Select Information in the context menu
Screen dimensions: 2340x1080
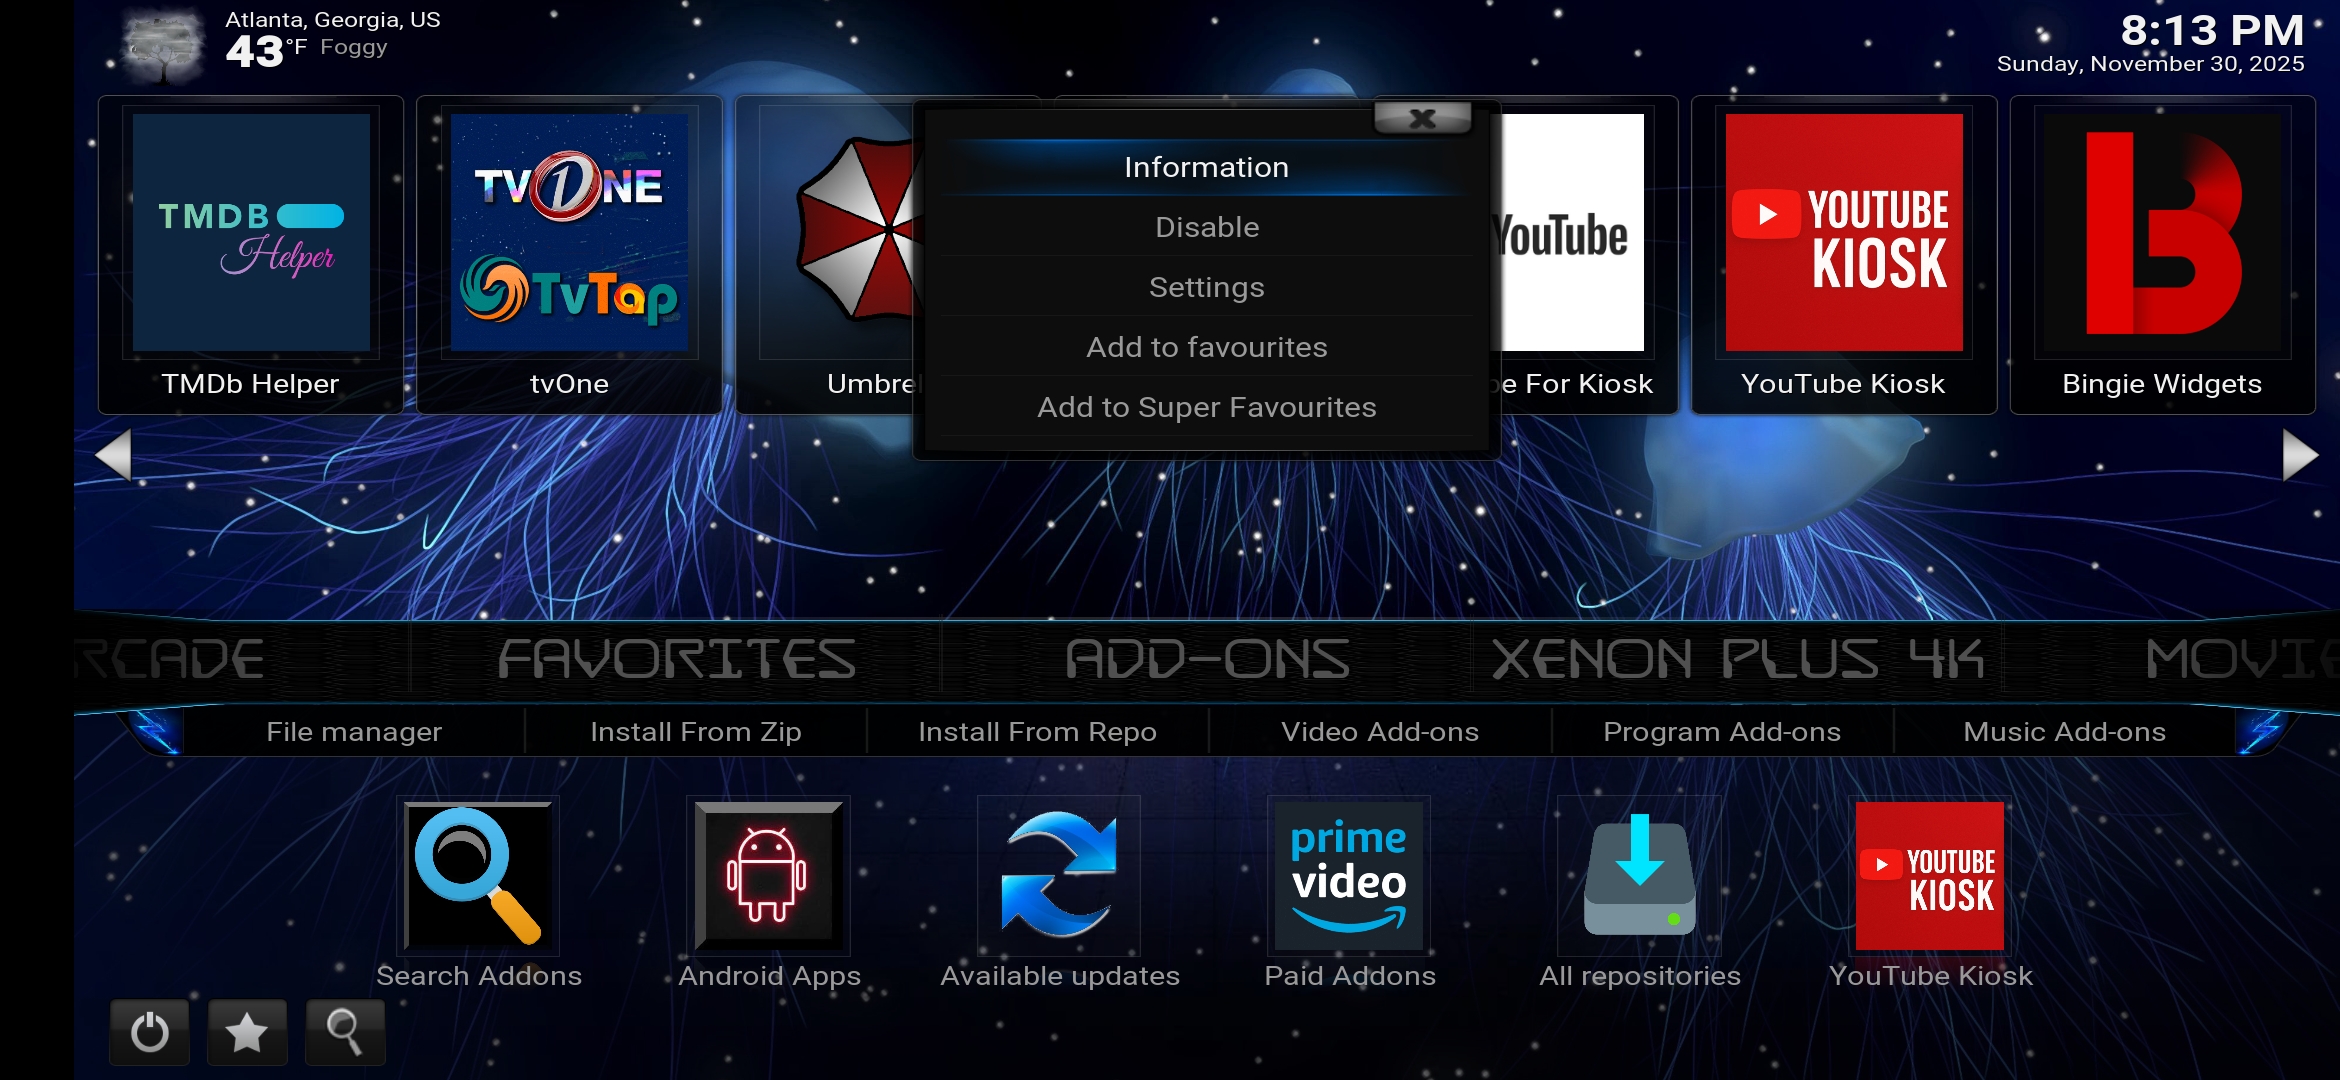point(1206,166)
